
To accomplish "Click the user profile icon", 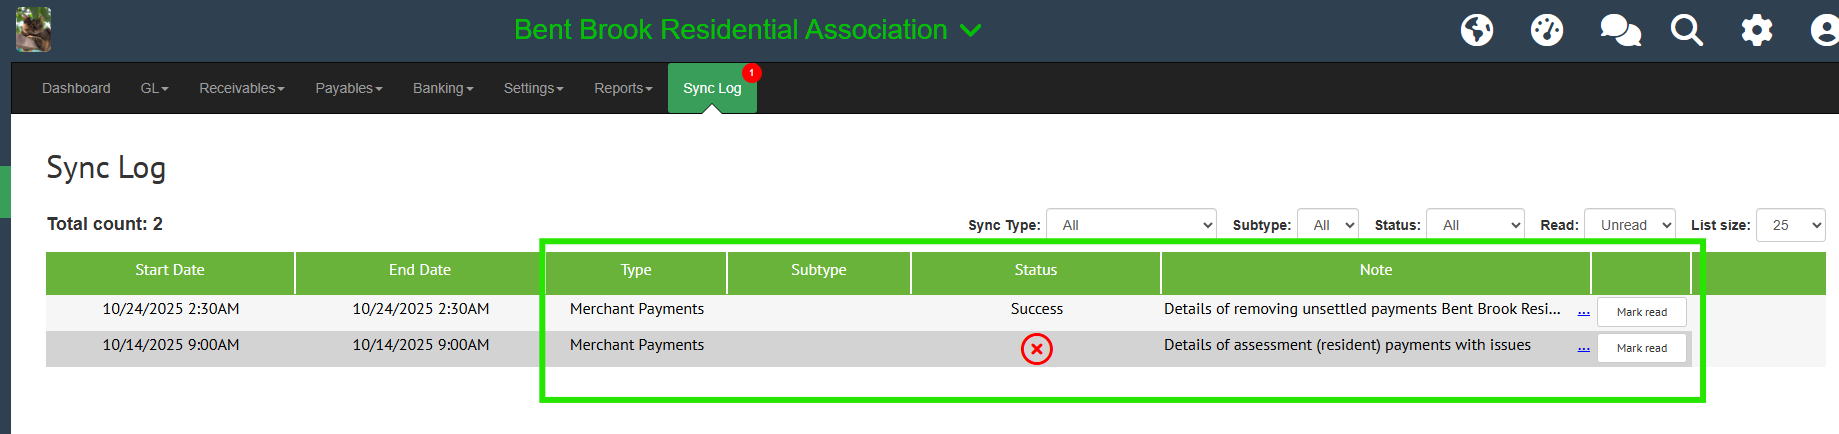I will click(1824, 30).
